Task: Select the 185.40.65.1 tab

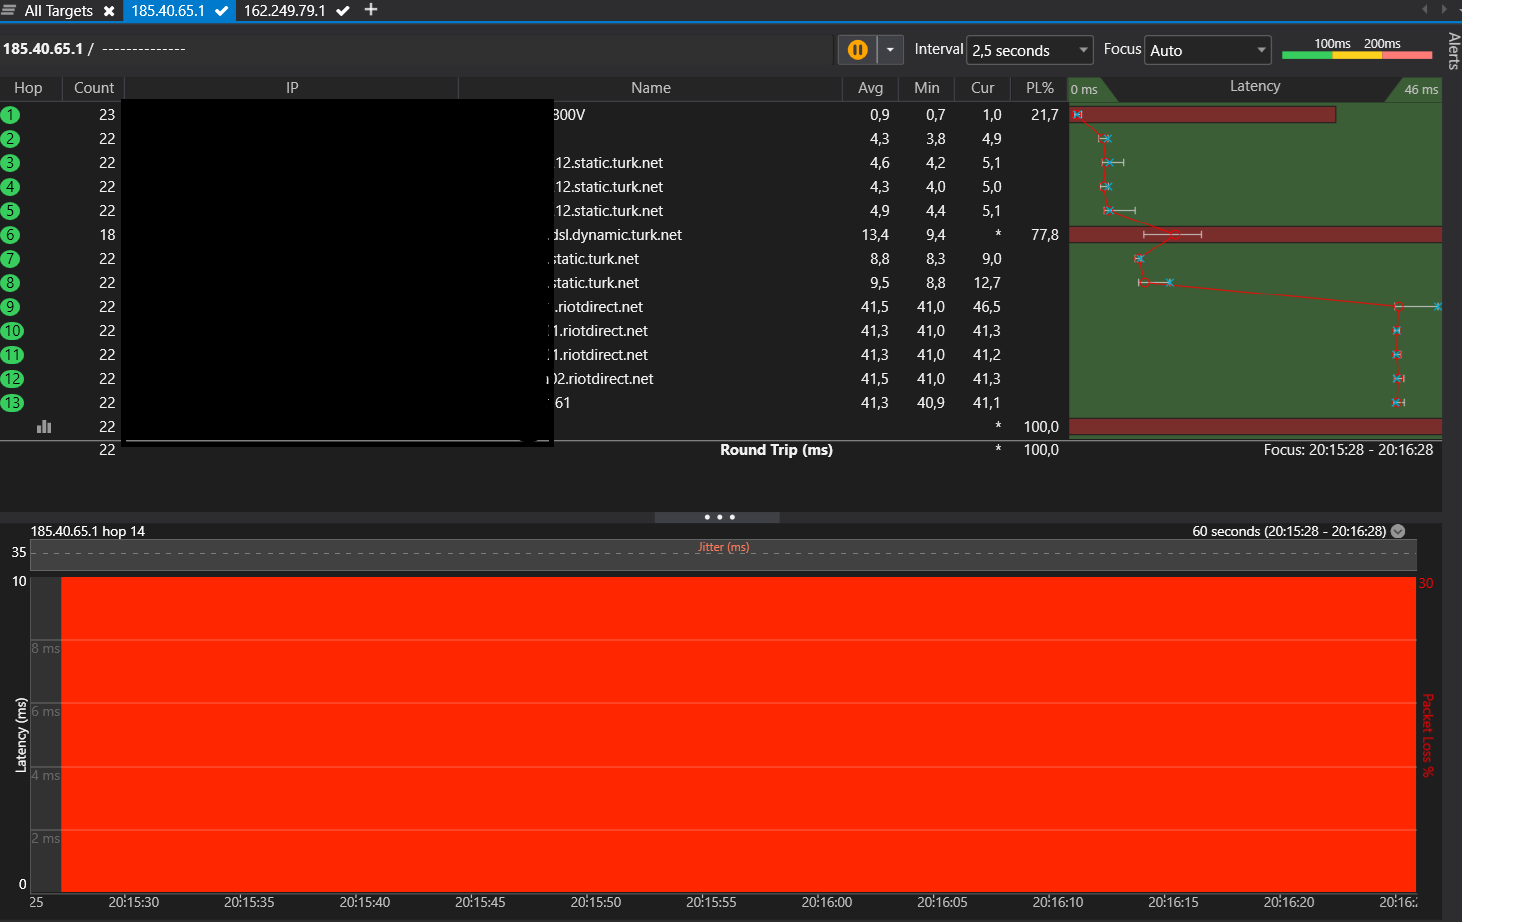Action: [x=168, y=11]
